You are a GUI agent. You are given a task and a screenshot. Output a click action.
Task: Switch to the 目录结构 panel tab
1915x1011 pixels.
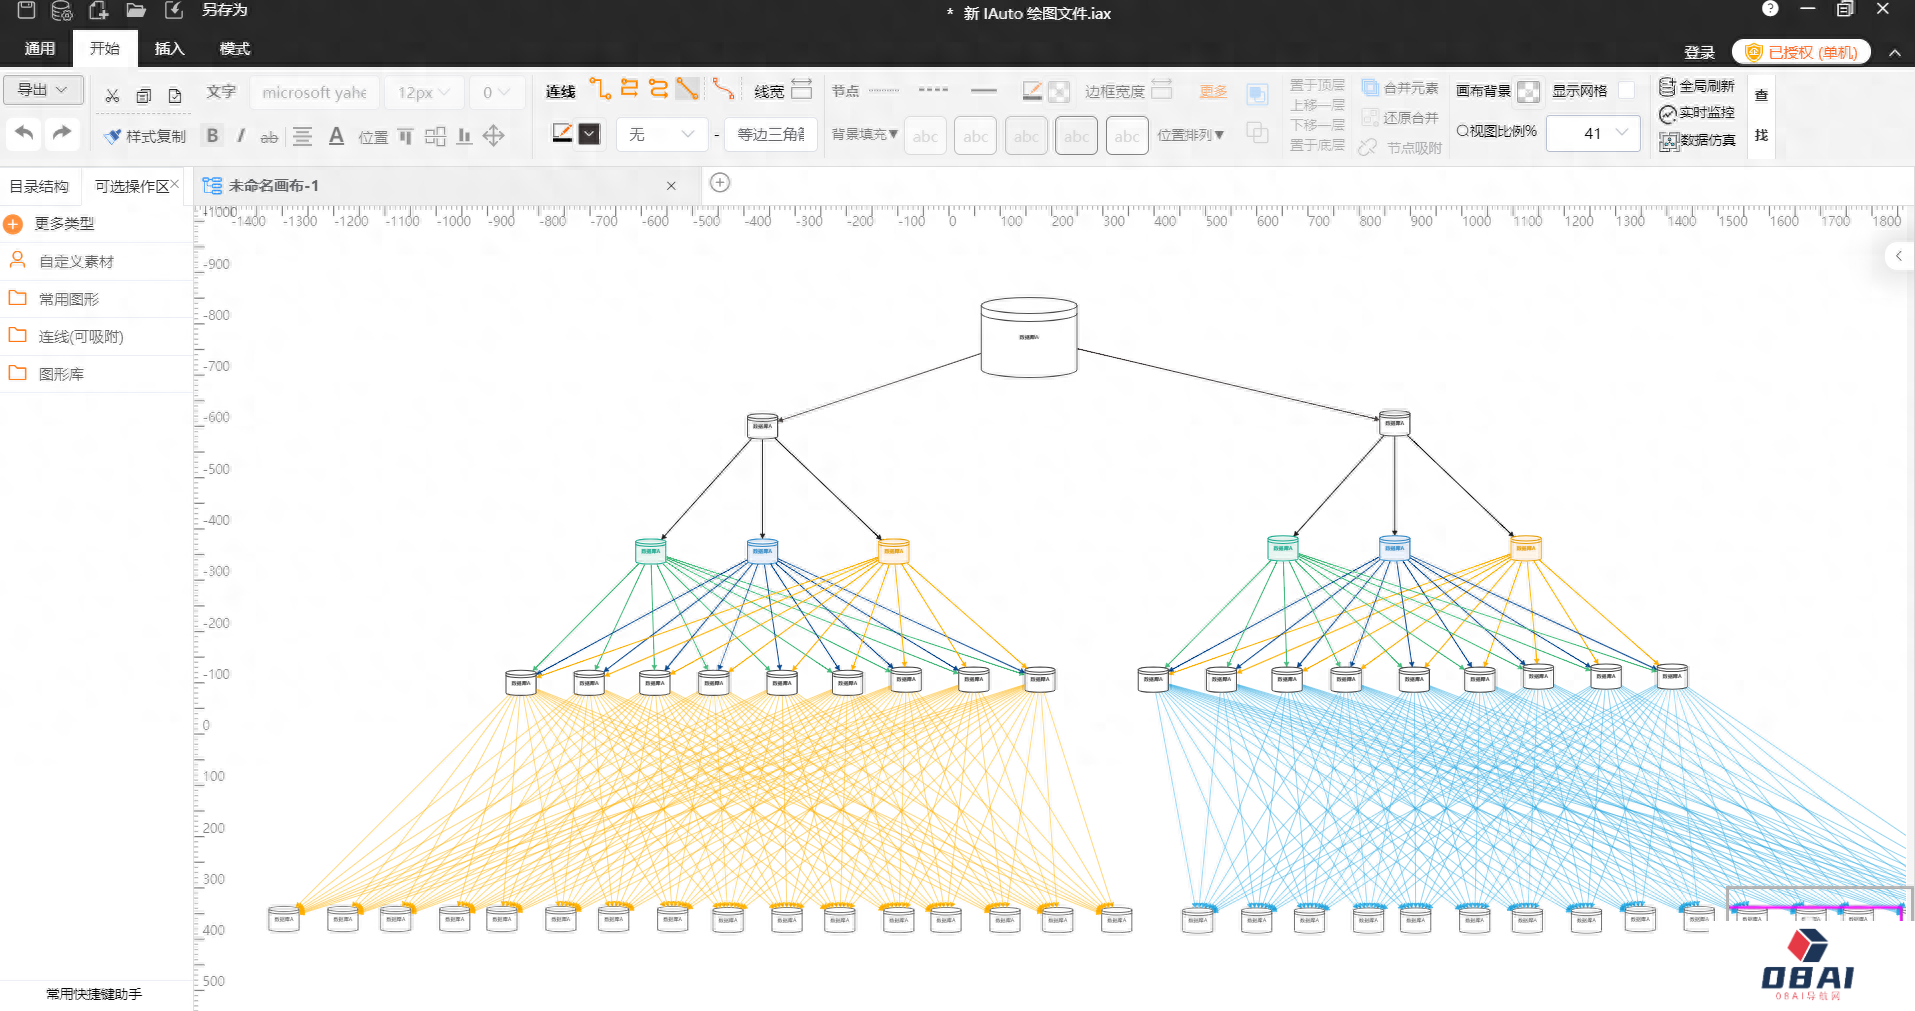39,186
